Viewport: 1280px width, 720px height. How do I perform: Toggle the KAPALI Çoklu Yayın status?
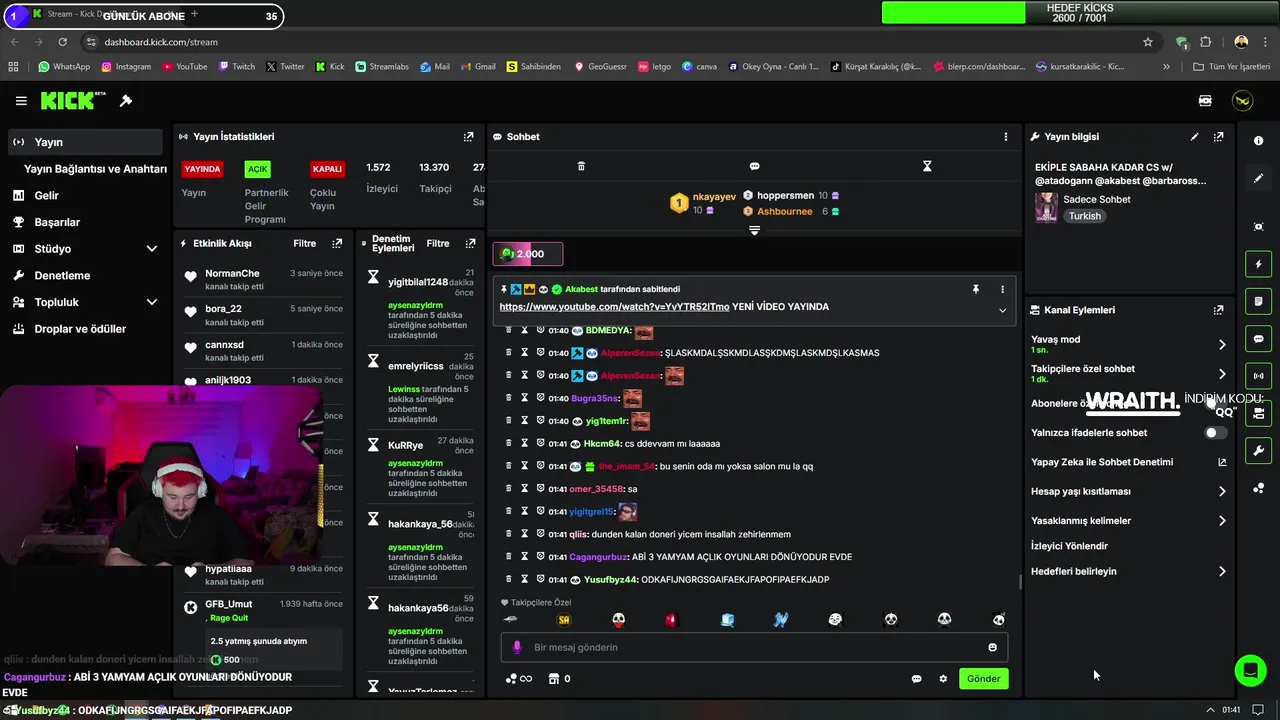pos(327,169)
